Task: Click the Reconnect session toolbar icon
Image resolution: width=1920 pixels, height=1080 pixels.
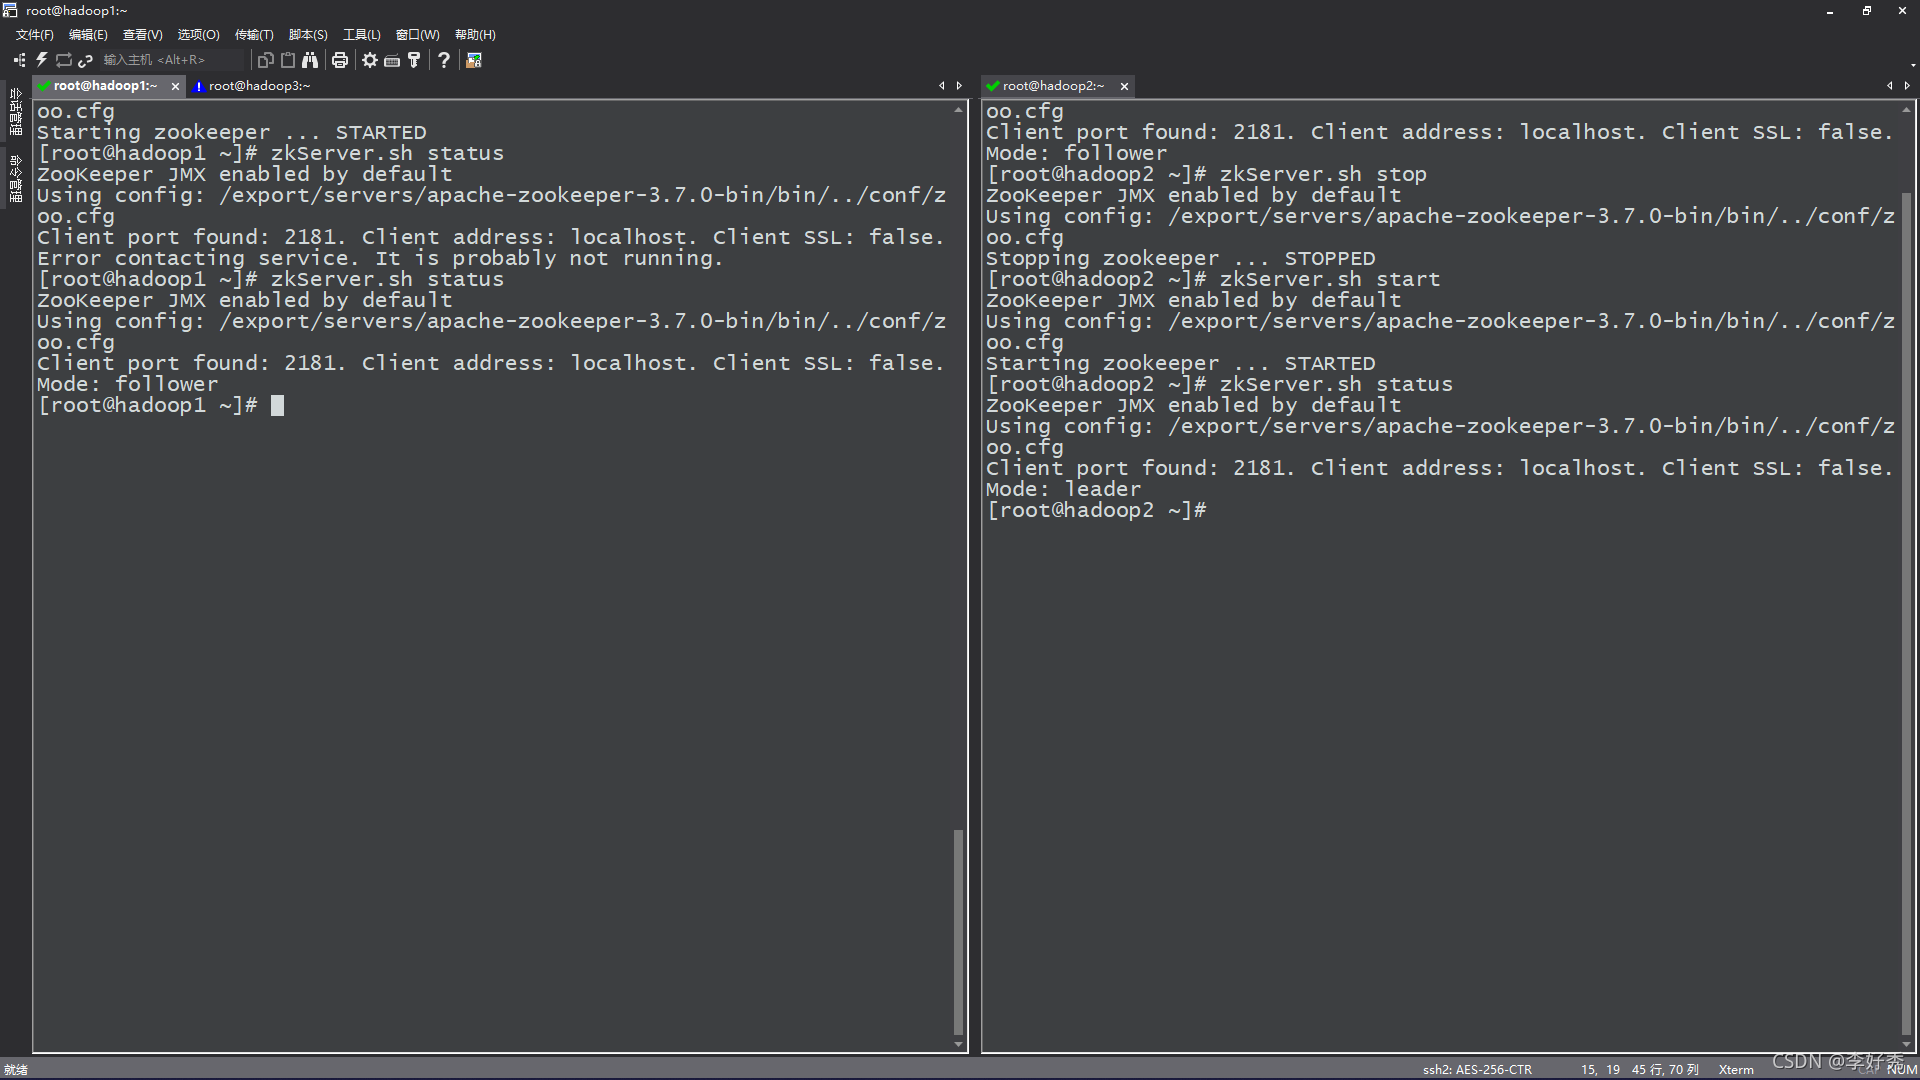Action: 64,60
